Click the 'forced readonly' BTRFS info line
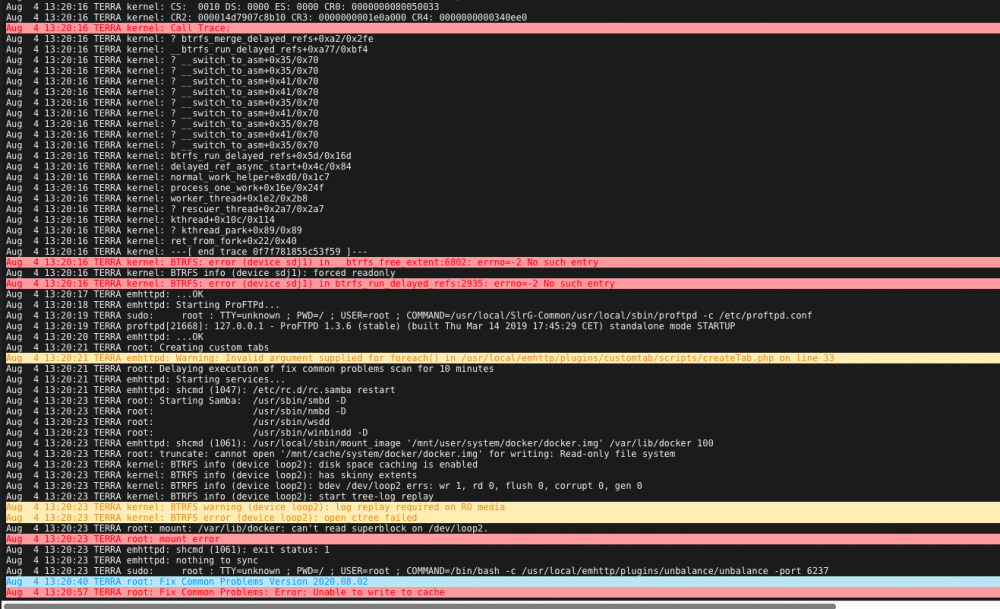Screen dimensions: 1000x609 (x=201, y=273)
